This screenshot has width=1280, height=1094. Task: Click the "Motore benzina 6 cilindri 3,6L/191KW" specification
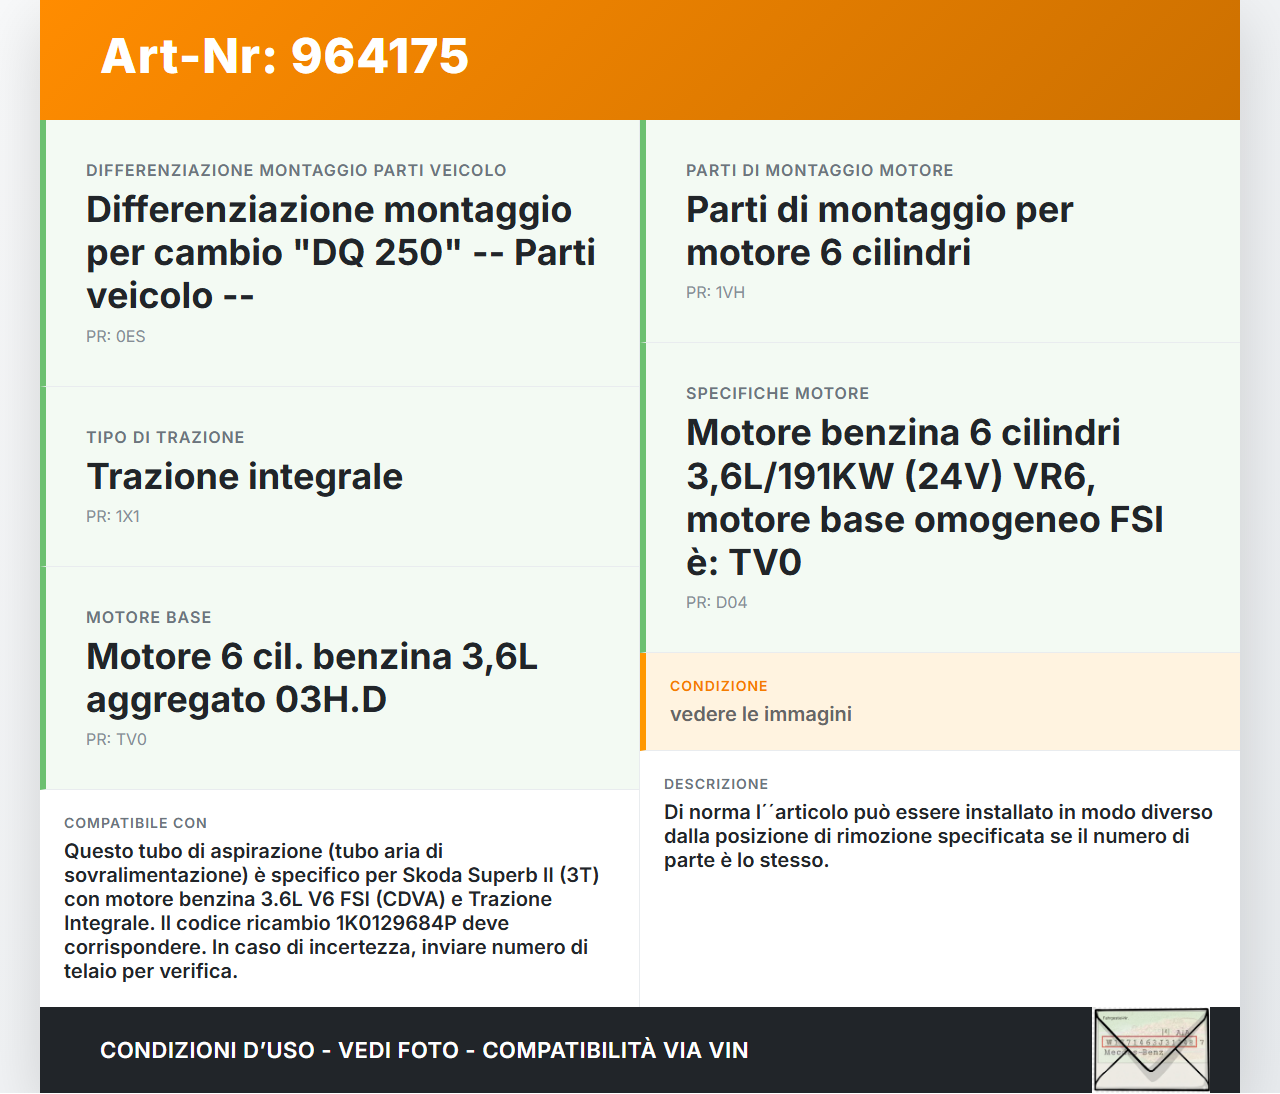coord(925,497)
